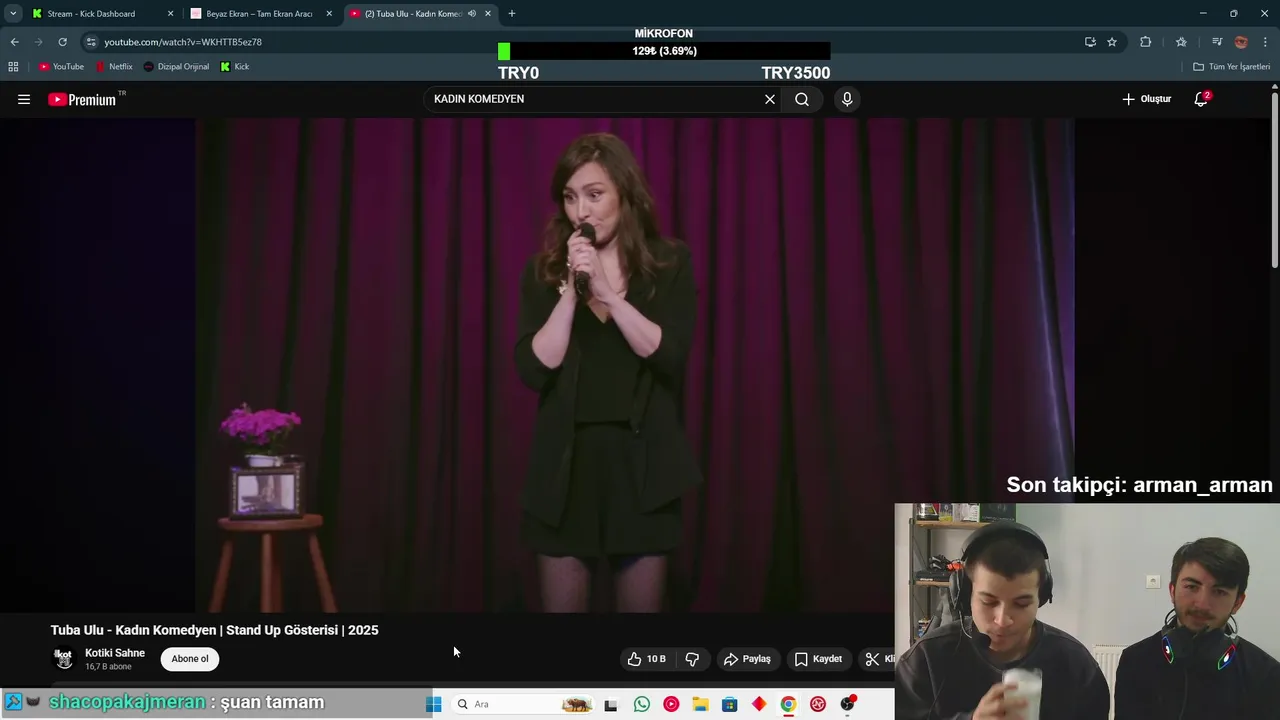1280x720 pixels.
Task: Click the video player frame
Action: (635, 365)
